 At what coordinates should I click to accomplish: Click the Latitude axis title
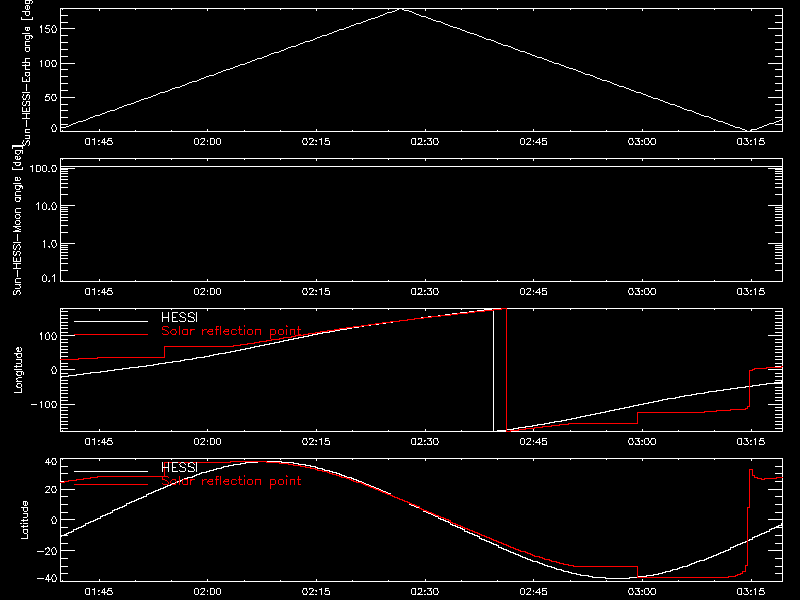click(x=24, y=520)
